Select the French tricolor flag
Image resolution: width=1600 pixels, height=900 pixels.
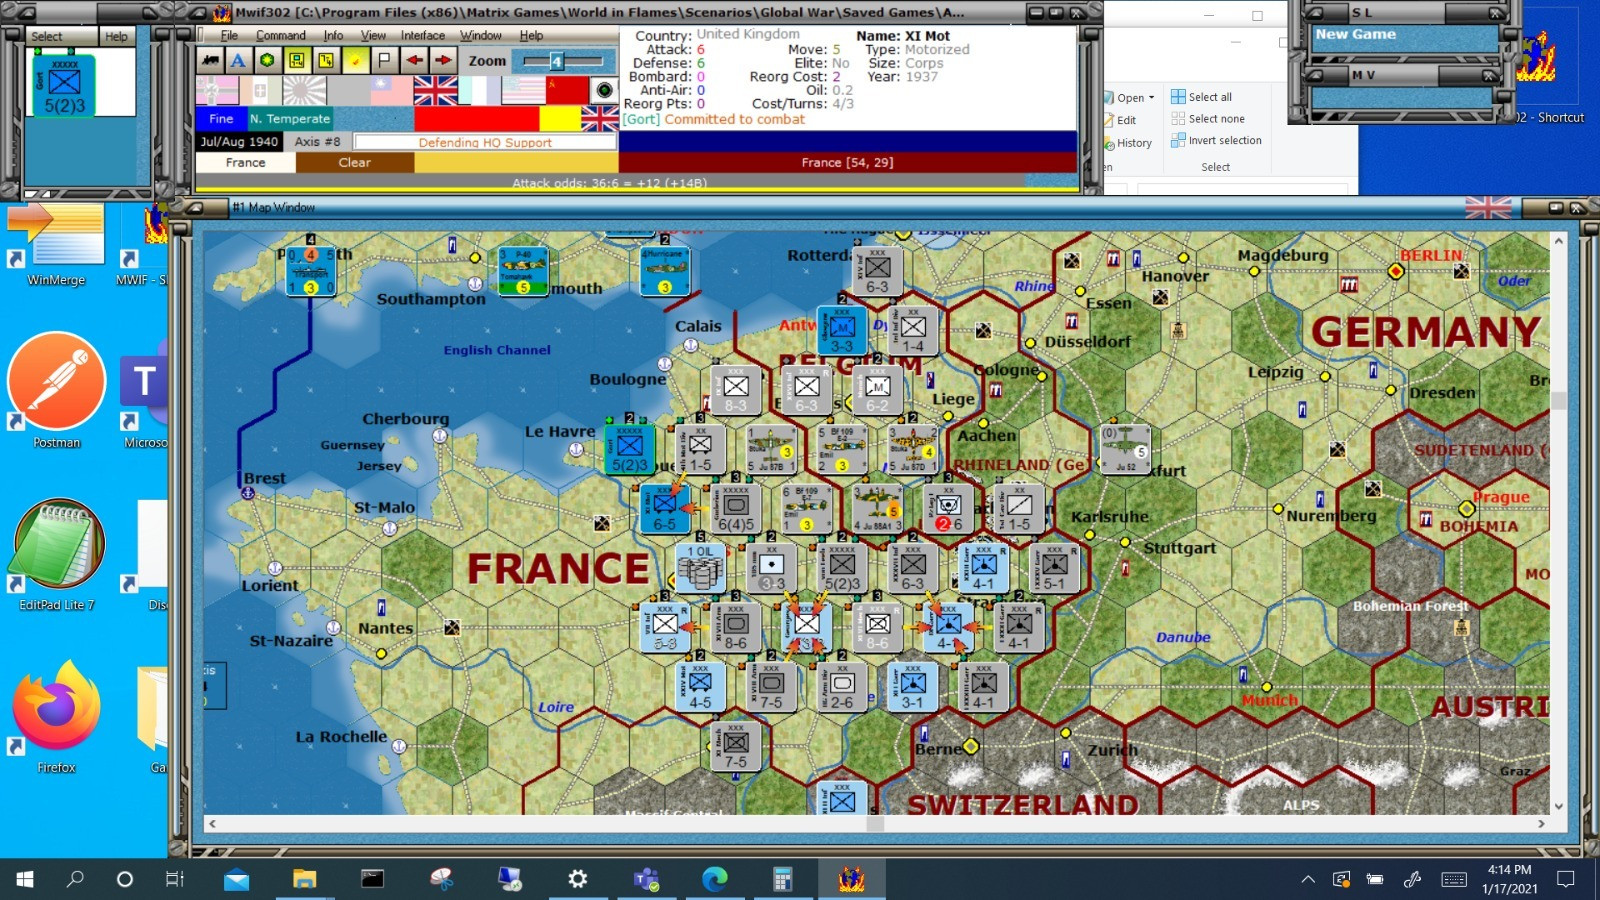pyautogui.click(x=479, y=90)
